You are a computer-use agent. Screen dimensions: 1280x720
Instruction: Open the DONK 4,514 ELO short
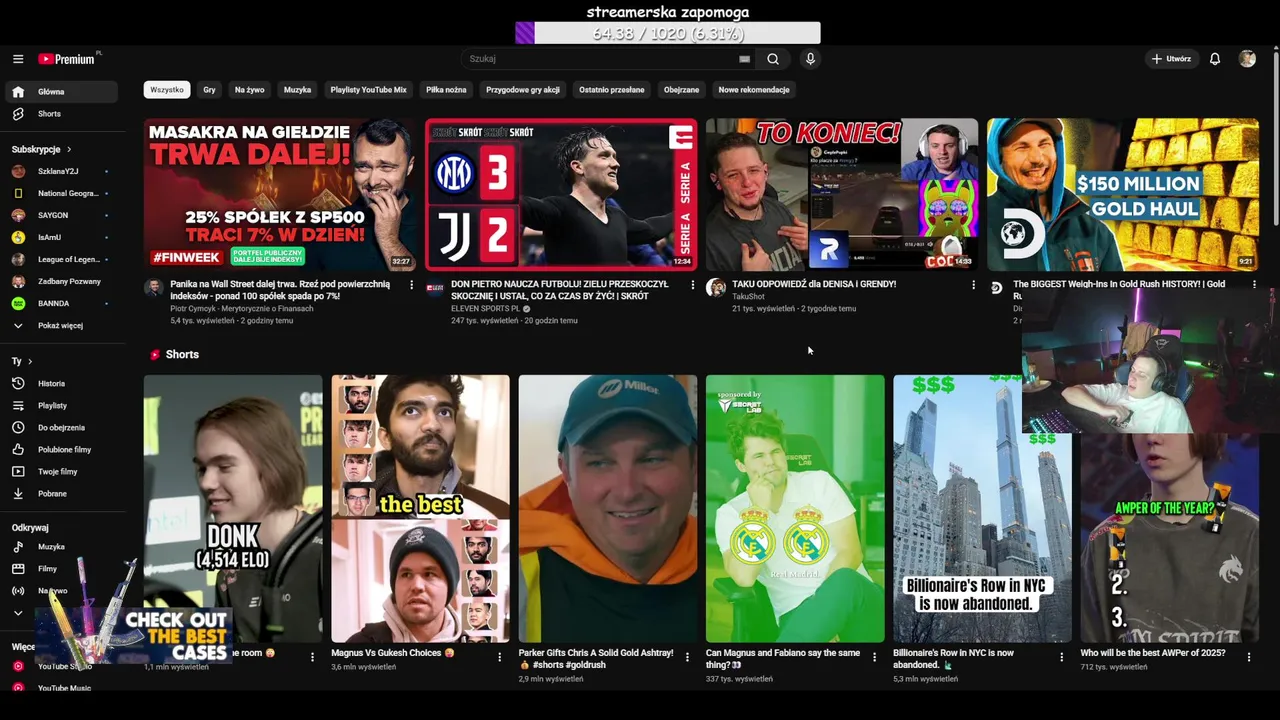coord(233,508)
